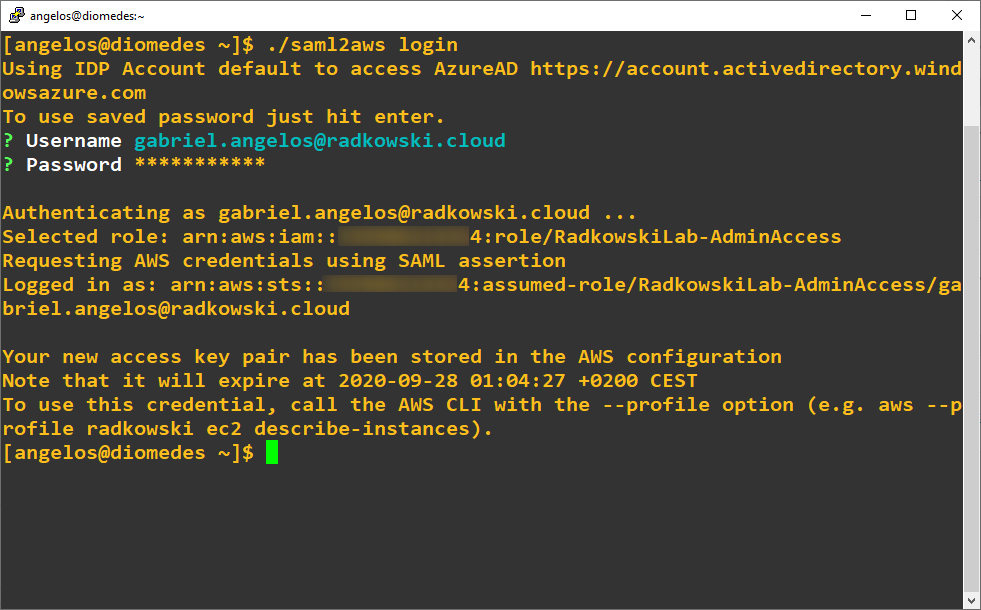The height and width of the screenshot is (610, 981).
Task: Click the masked password asterisks
Action: tap(200, 164)
